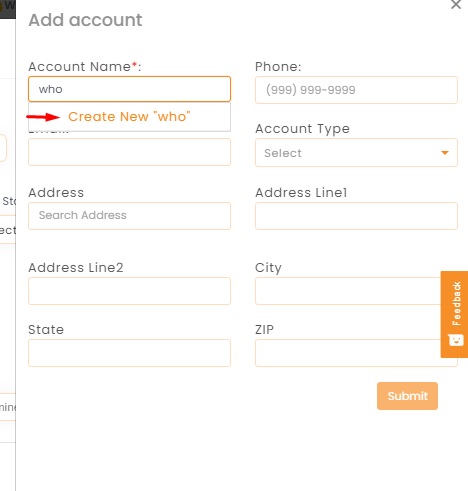The height and width of the screenshot is (491, 468).
Task: Click the Account Name input field
Action: [x=129, y=89]
